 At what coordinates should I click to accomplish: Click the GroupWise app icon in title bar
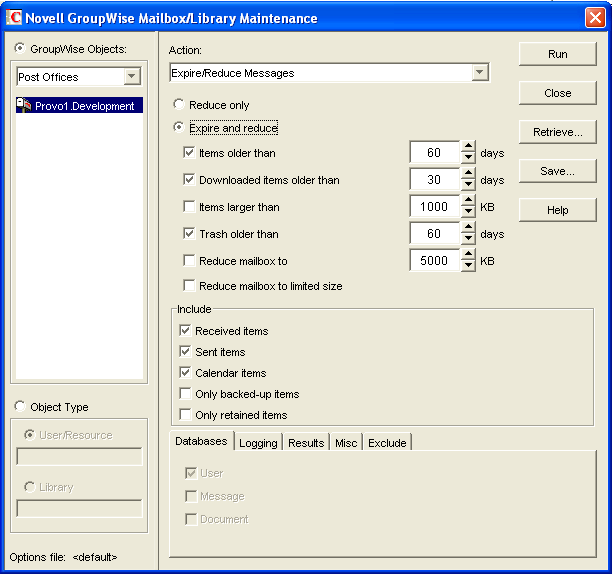click(x=14, y=18)
